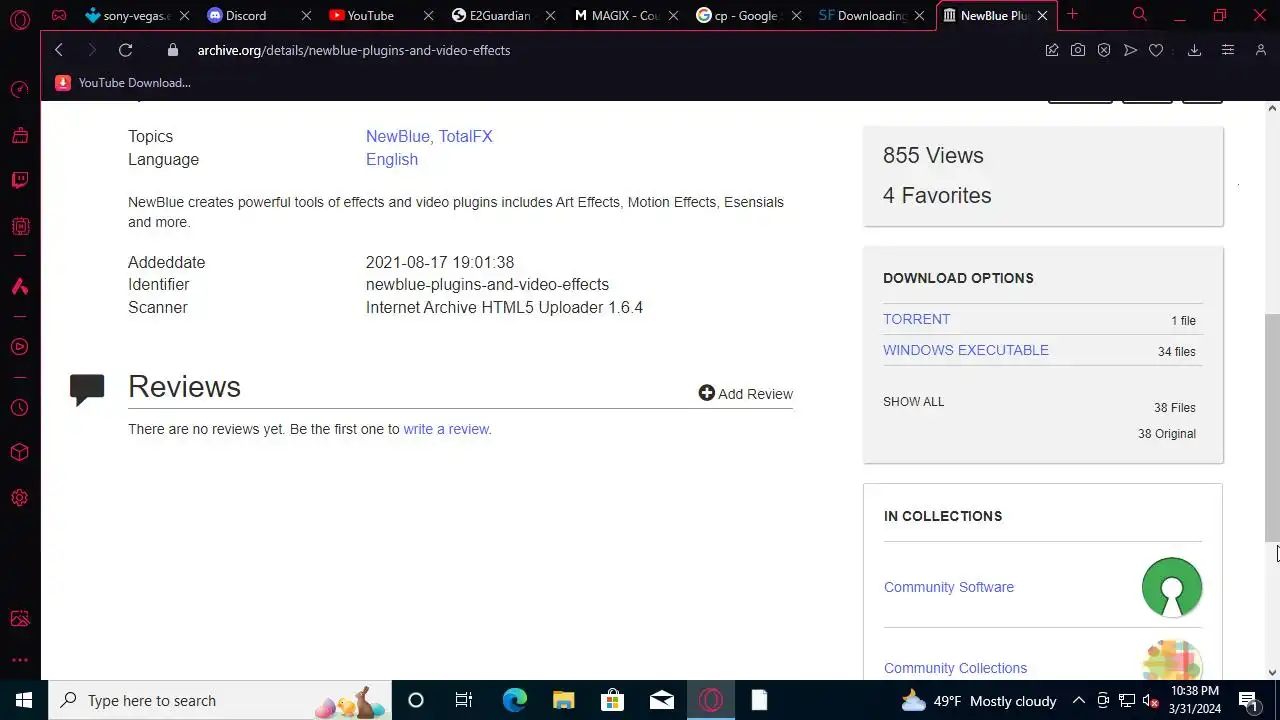This screenshot has height=720, width=1280.
Task: Open Twitch panel in the sidebar
Action: [x=19, y=180]
